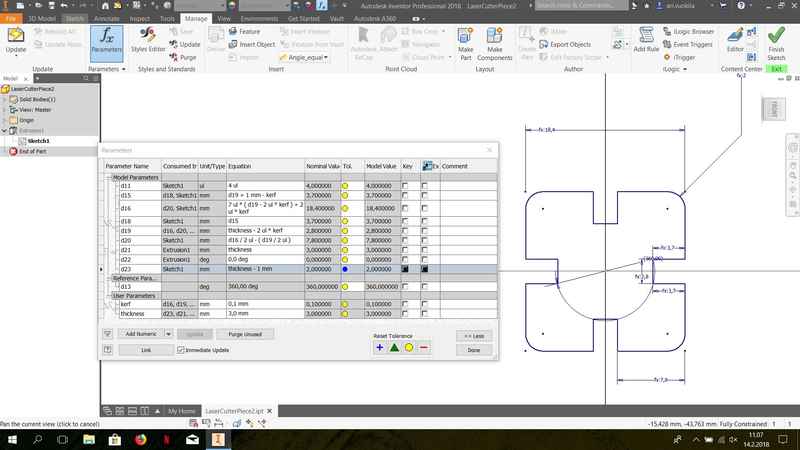Open the Content Center Editor
This screenshot has height=450, width=800.
[x=735, y=40]
